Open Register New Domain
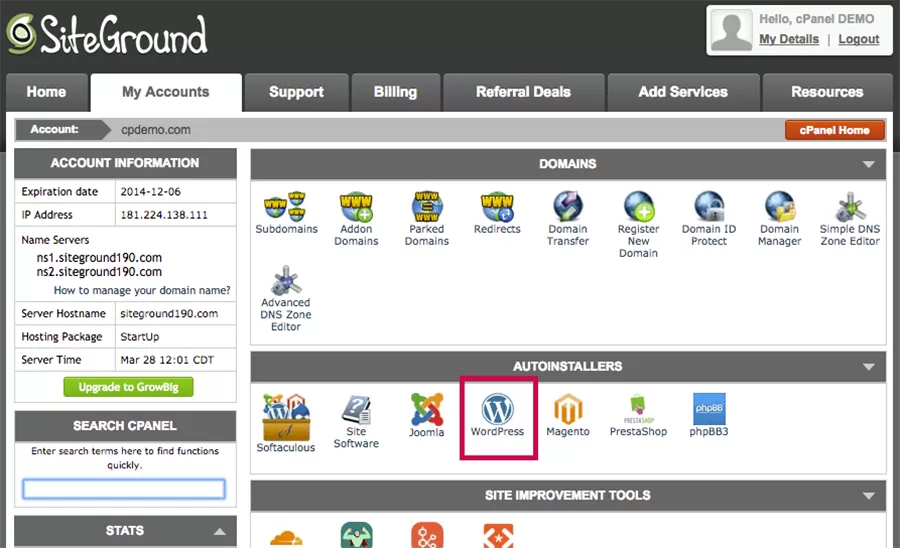Screen dimensions: 900x548 click(638, 224)
